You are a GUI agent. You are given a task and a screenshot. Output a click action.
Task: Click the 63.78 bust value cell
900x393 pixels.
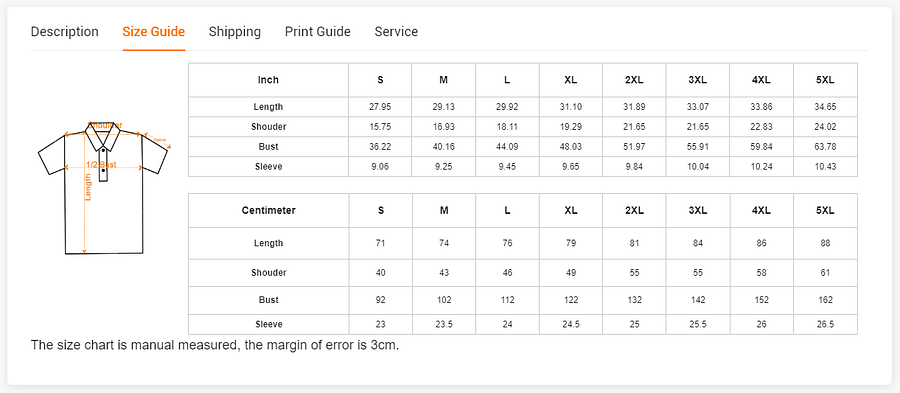click(x=825, y=147)
